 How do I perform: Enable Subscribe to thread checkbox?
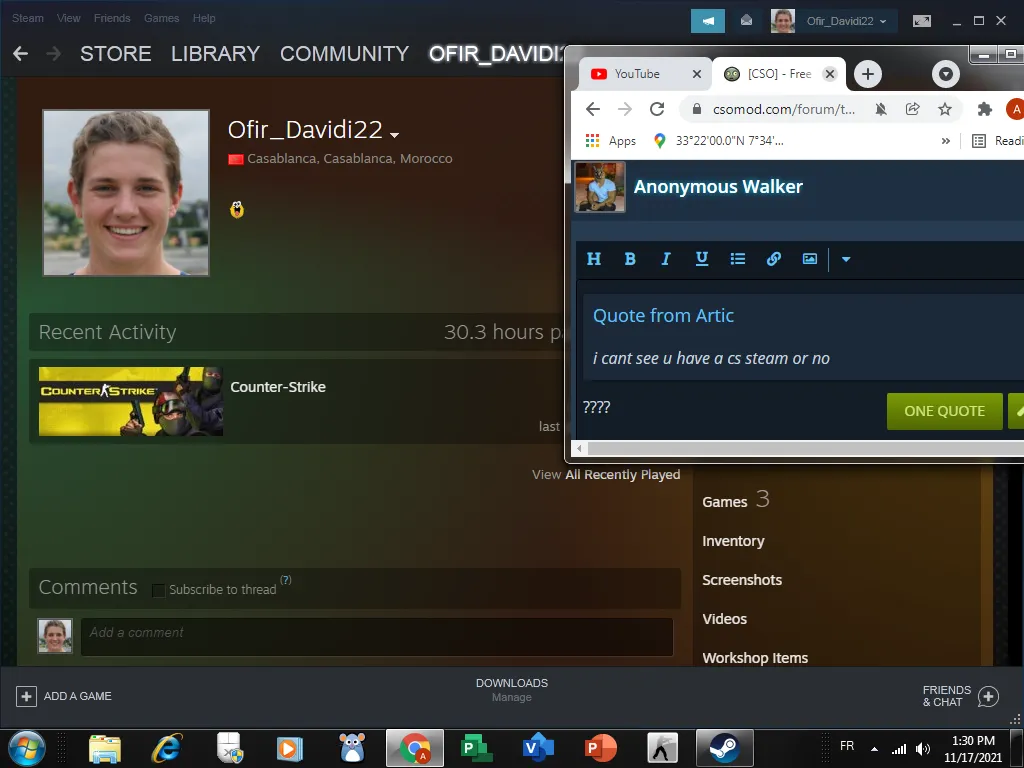(158, 590)
